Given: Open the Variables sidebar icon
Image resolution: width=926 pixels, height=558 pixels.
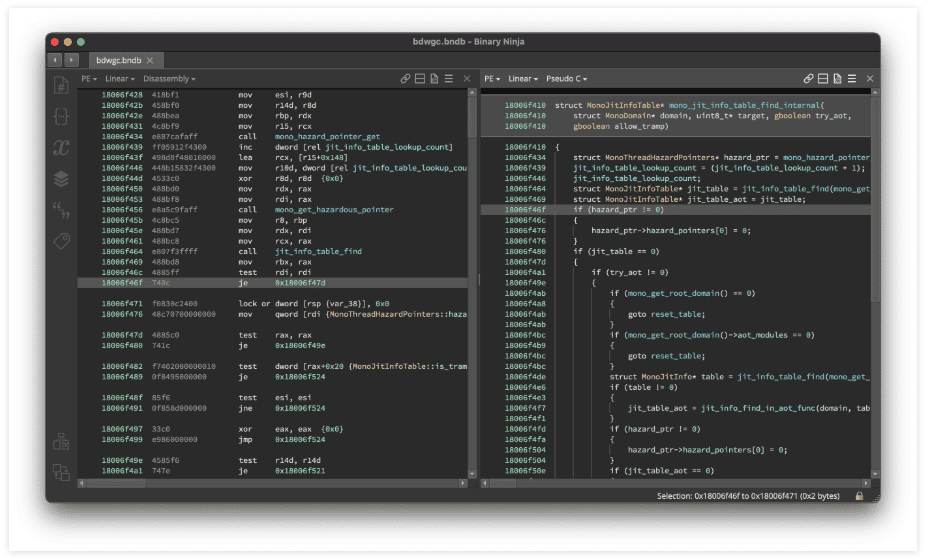Looking at the screenshot, I should 61,147.
